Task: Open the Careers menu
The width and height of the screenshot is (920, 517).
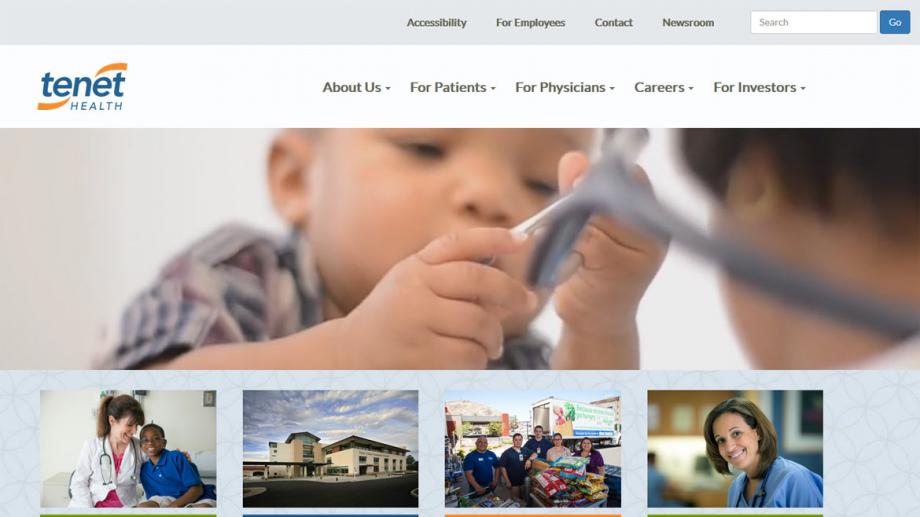Action: (664, 87)
